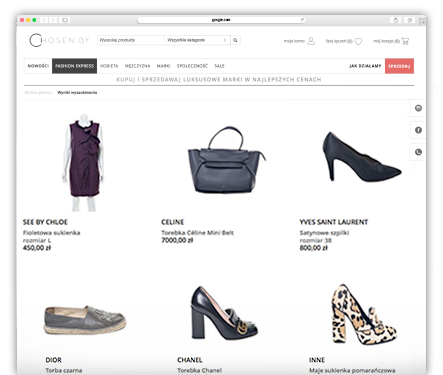The height and width of the screenshot is (375, 443).
Task: Click the SEE BY CHLOE brand name
Action: [45, 222]
